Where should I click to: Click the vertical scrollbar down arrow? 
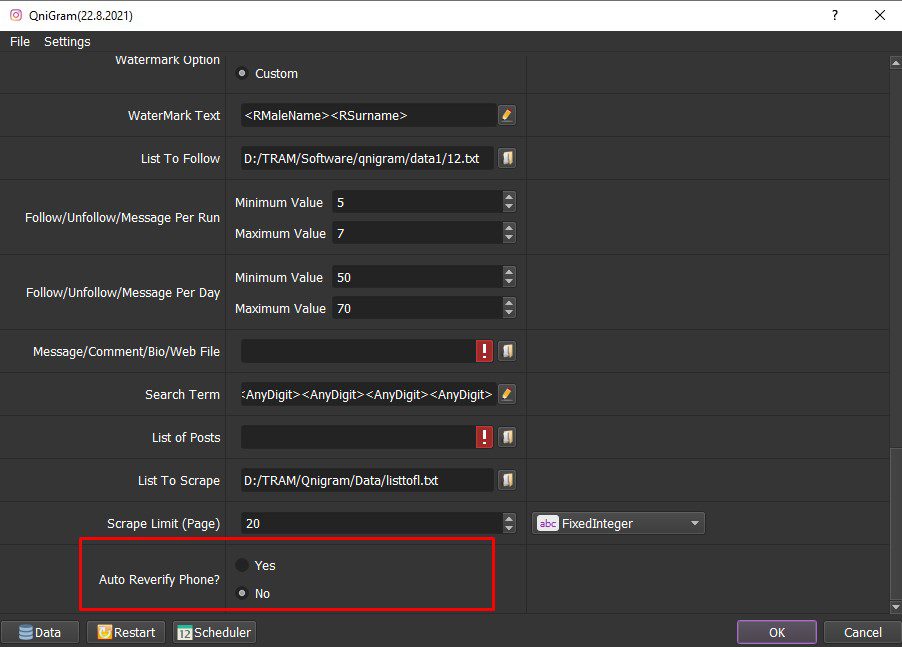[x=896, y=607]
